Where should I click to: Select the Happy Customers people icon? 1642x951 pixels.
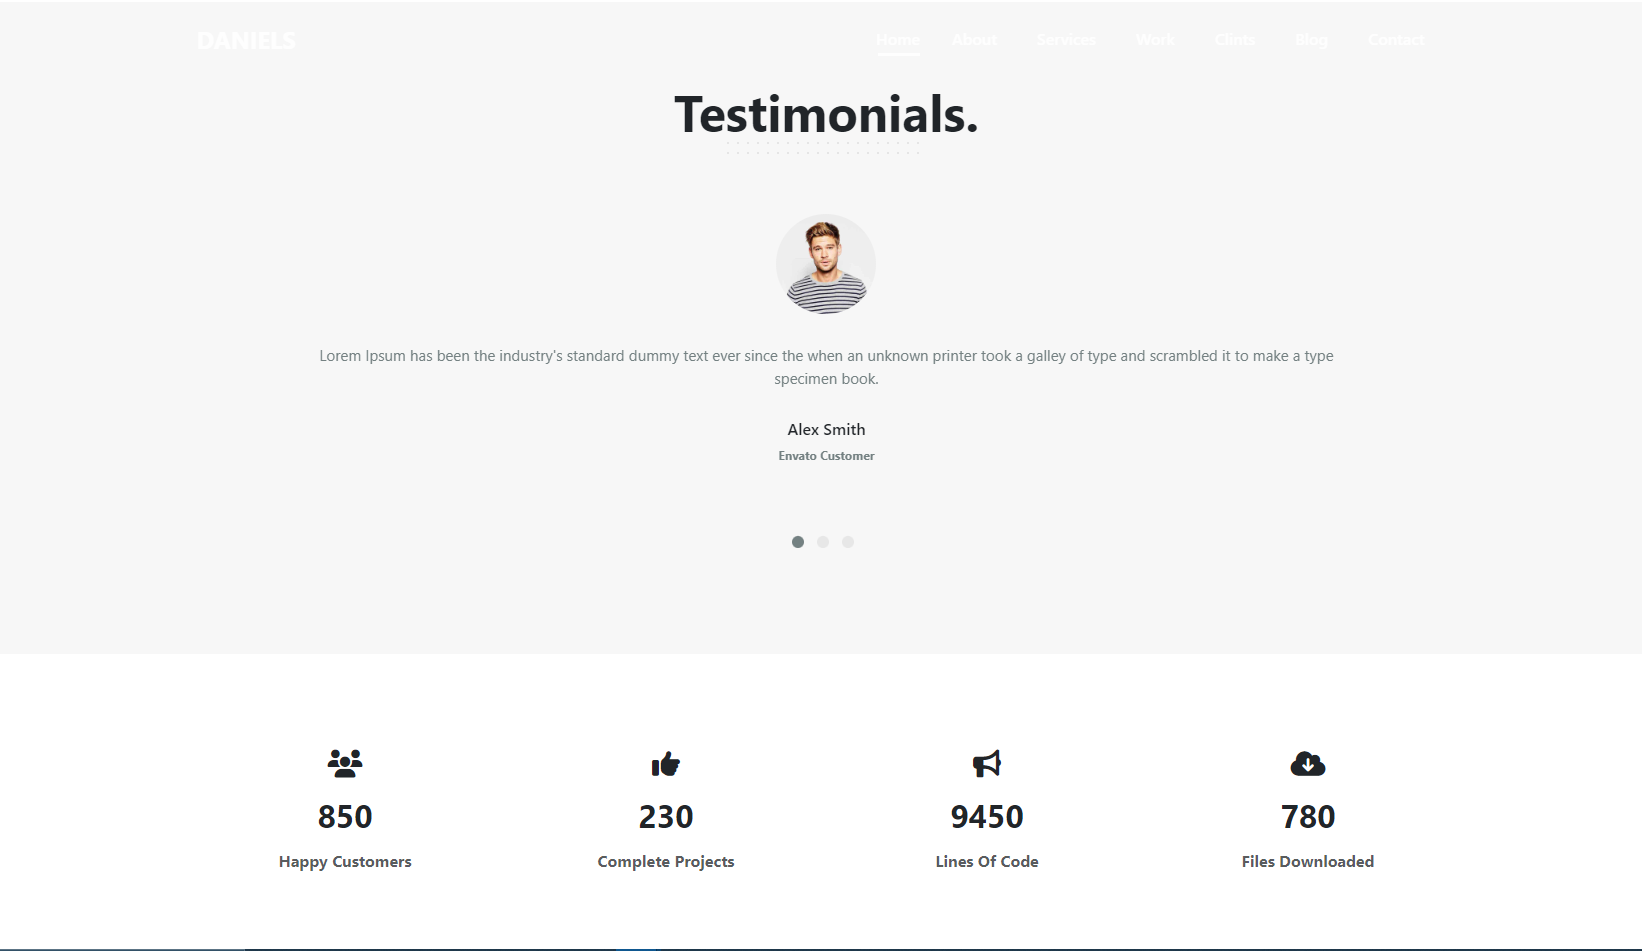tap(344, 763)
